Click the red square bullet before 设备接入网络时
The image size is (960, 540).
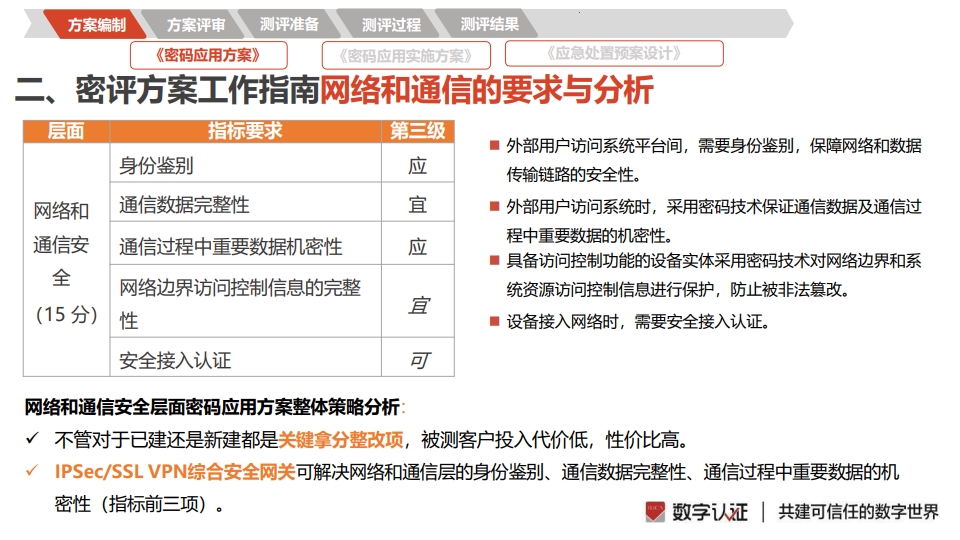[x=495, y=321]
